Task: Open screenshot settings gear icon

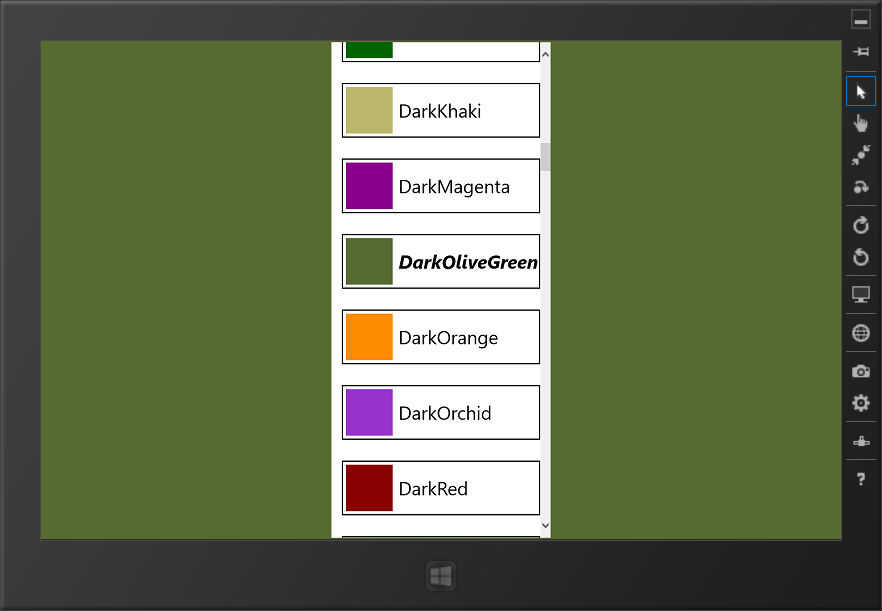Action: click(x=861, y=403)
